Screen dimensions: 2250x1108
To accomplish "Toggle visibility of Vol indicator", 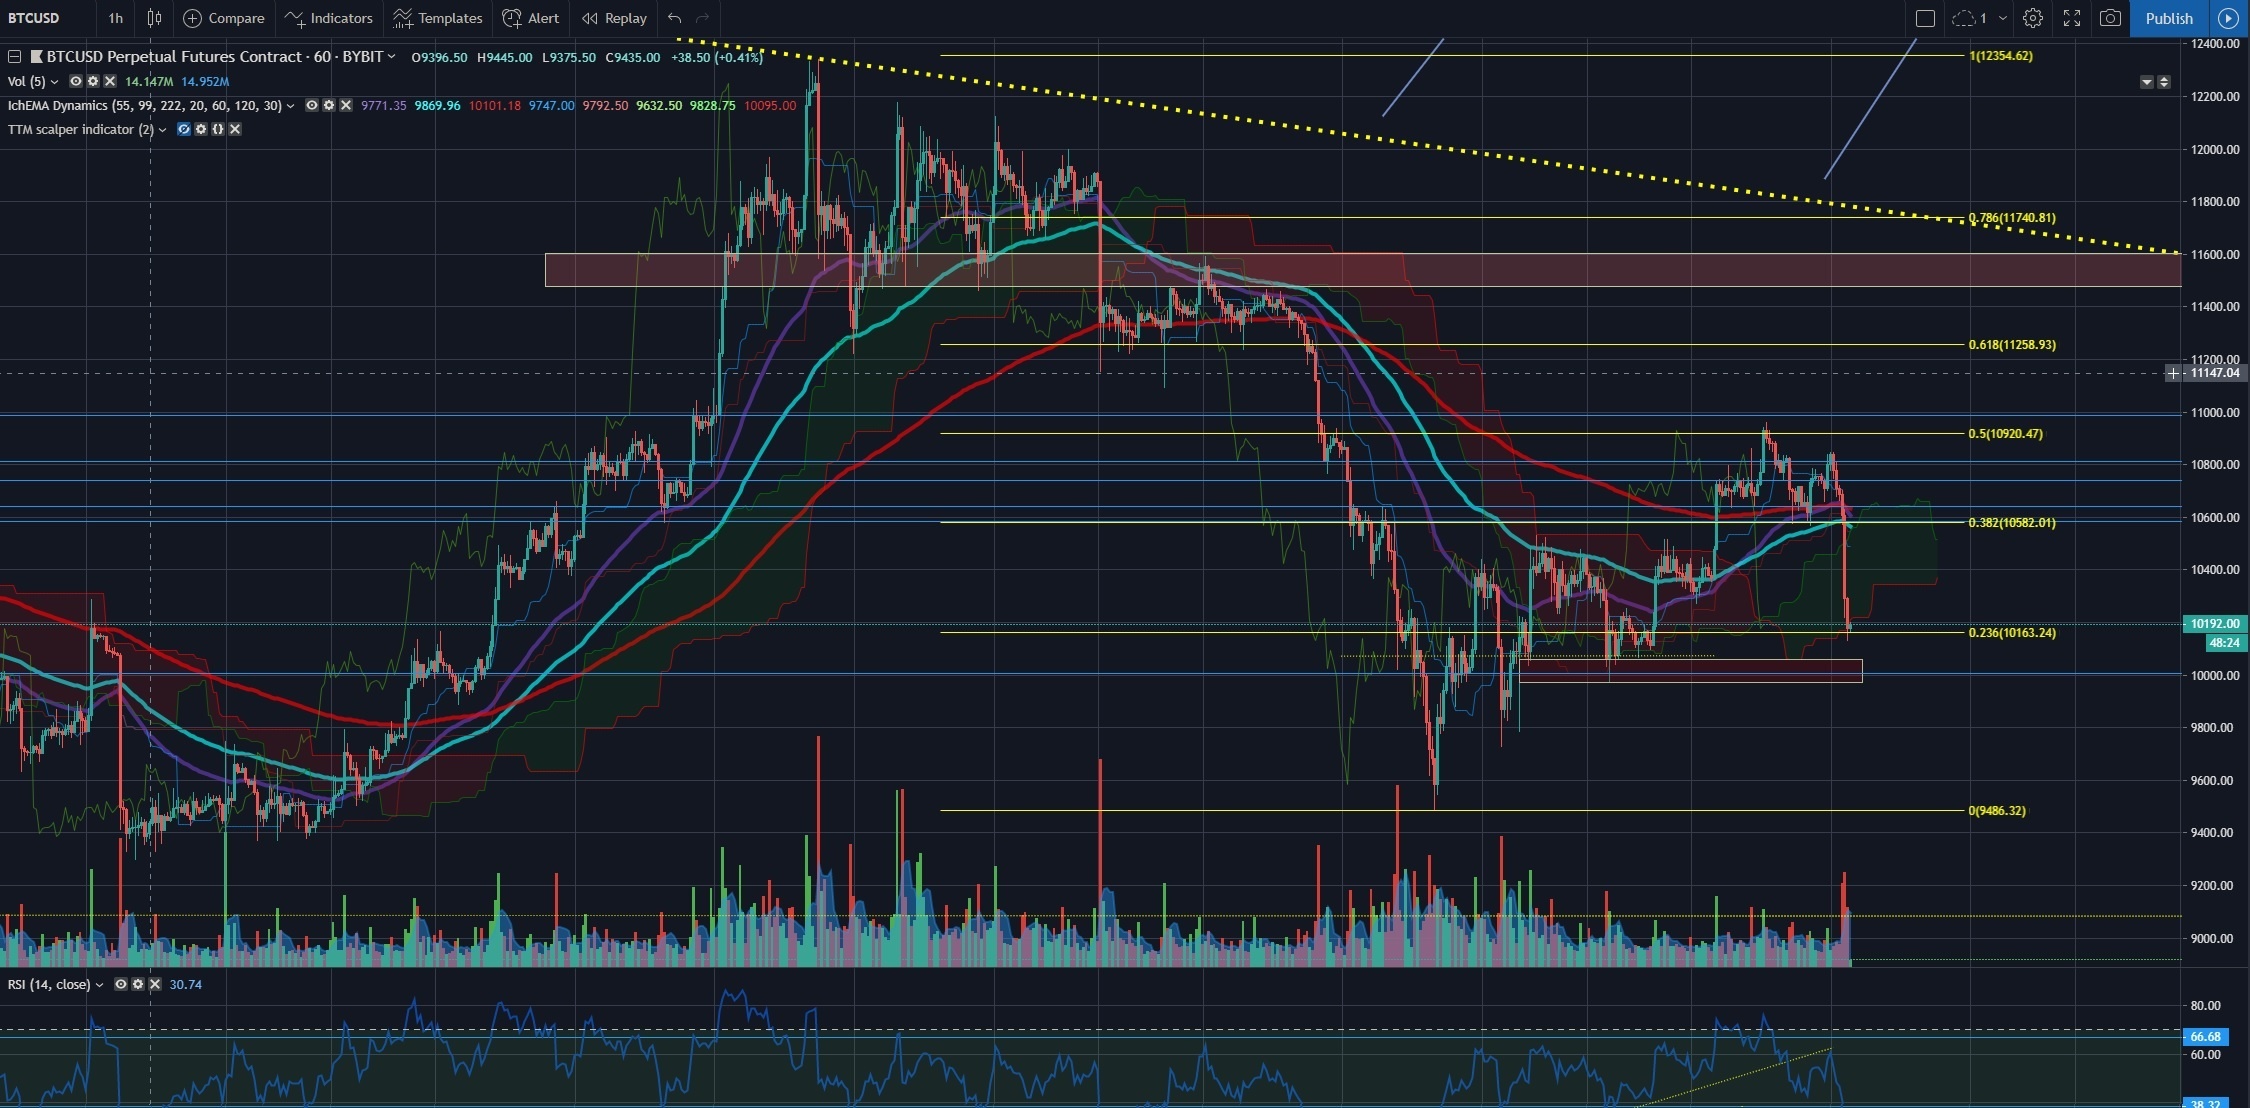I will tap(76, 82).
